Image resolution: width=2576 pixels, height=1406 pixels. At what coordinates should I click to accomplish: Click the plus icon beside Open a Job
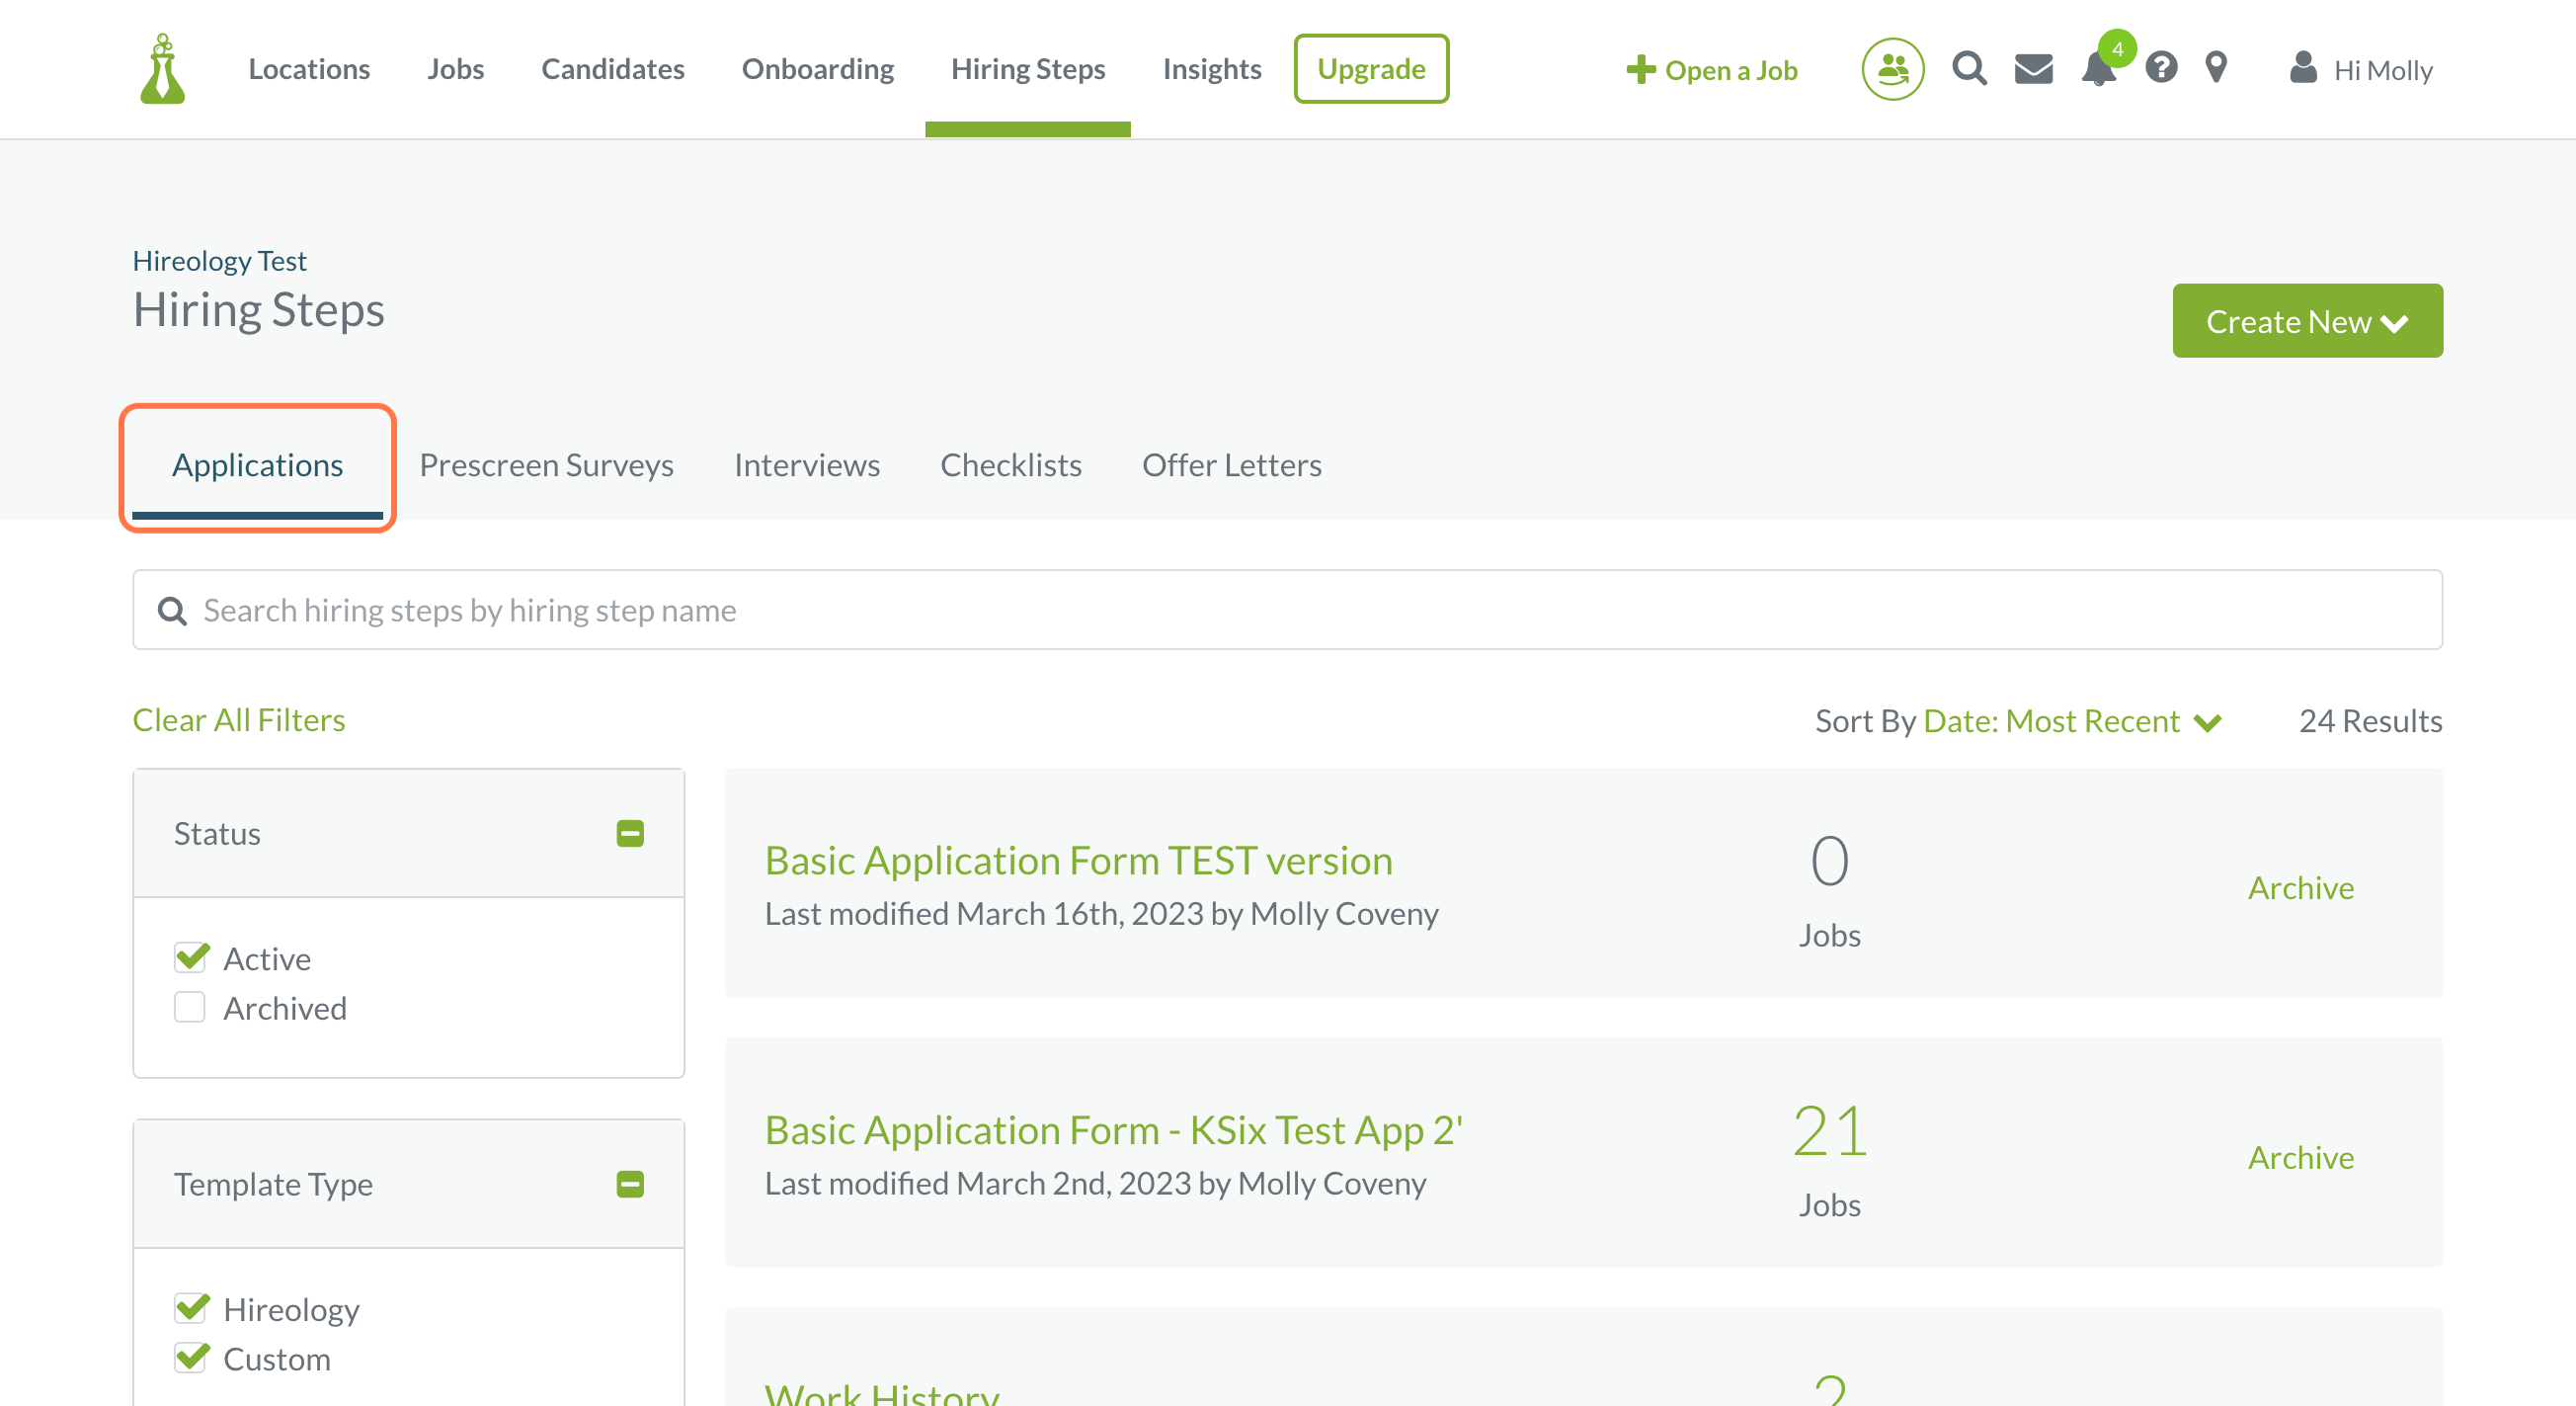(1640, 69)
